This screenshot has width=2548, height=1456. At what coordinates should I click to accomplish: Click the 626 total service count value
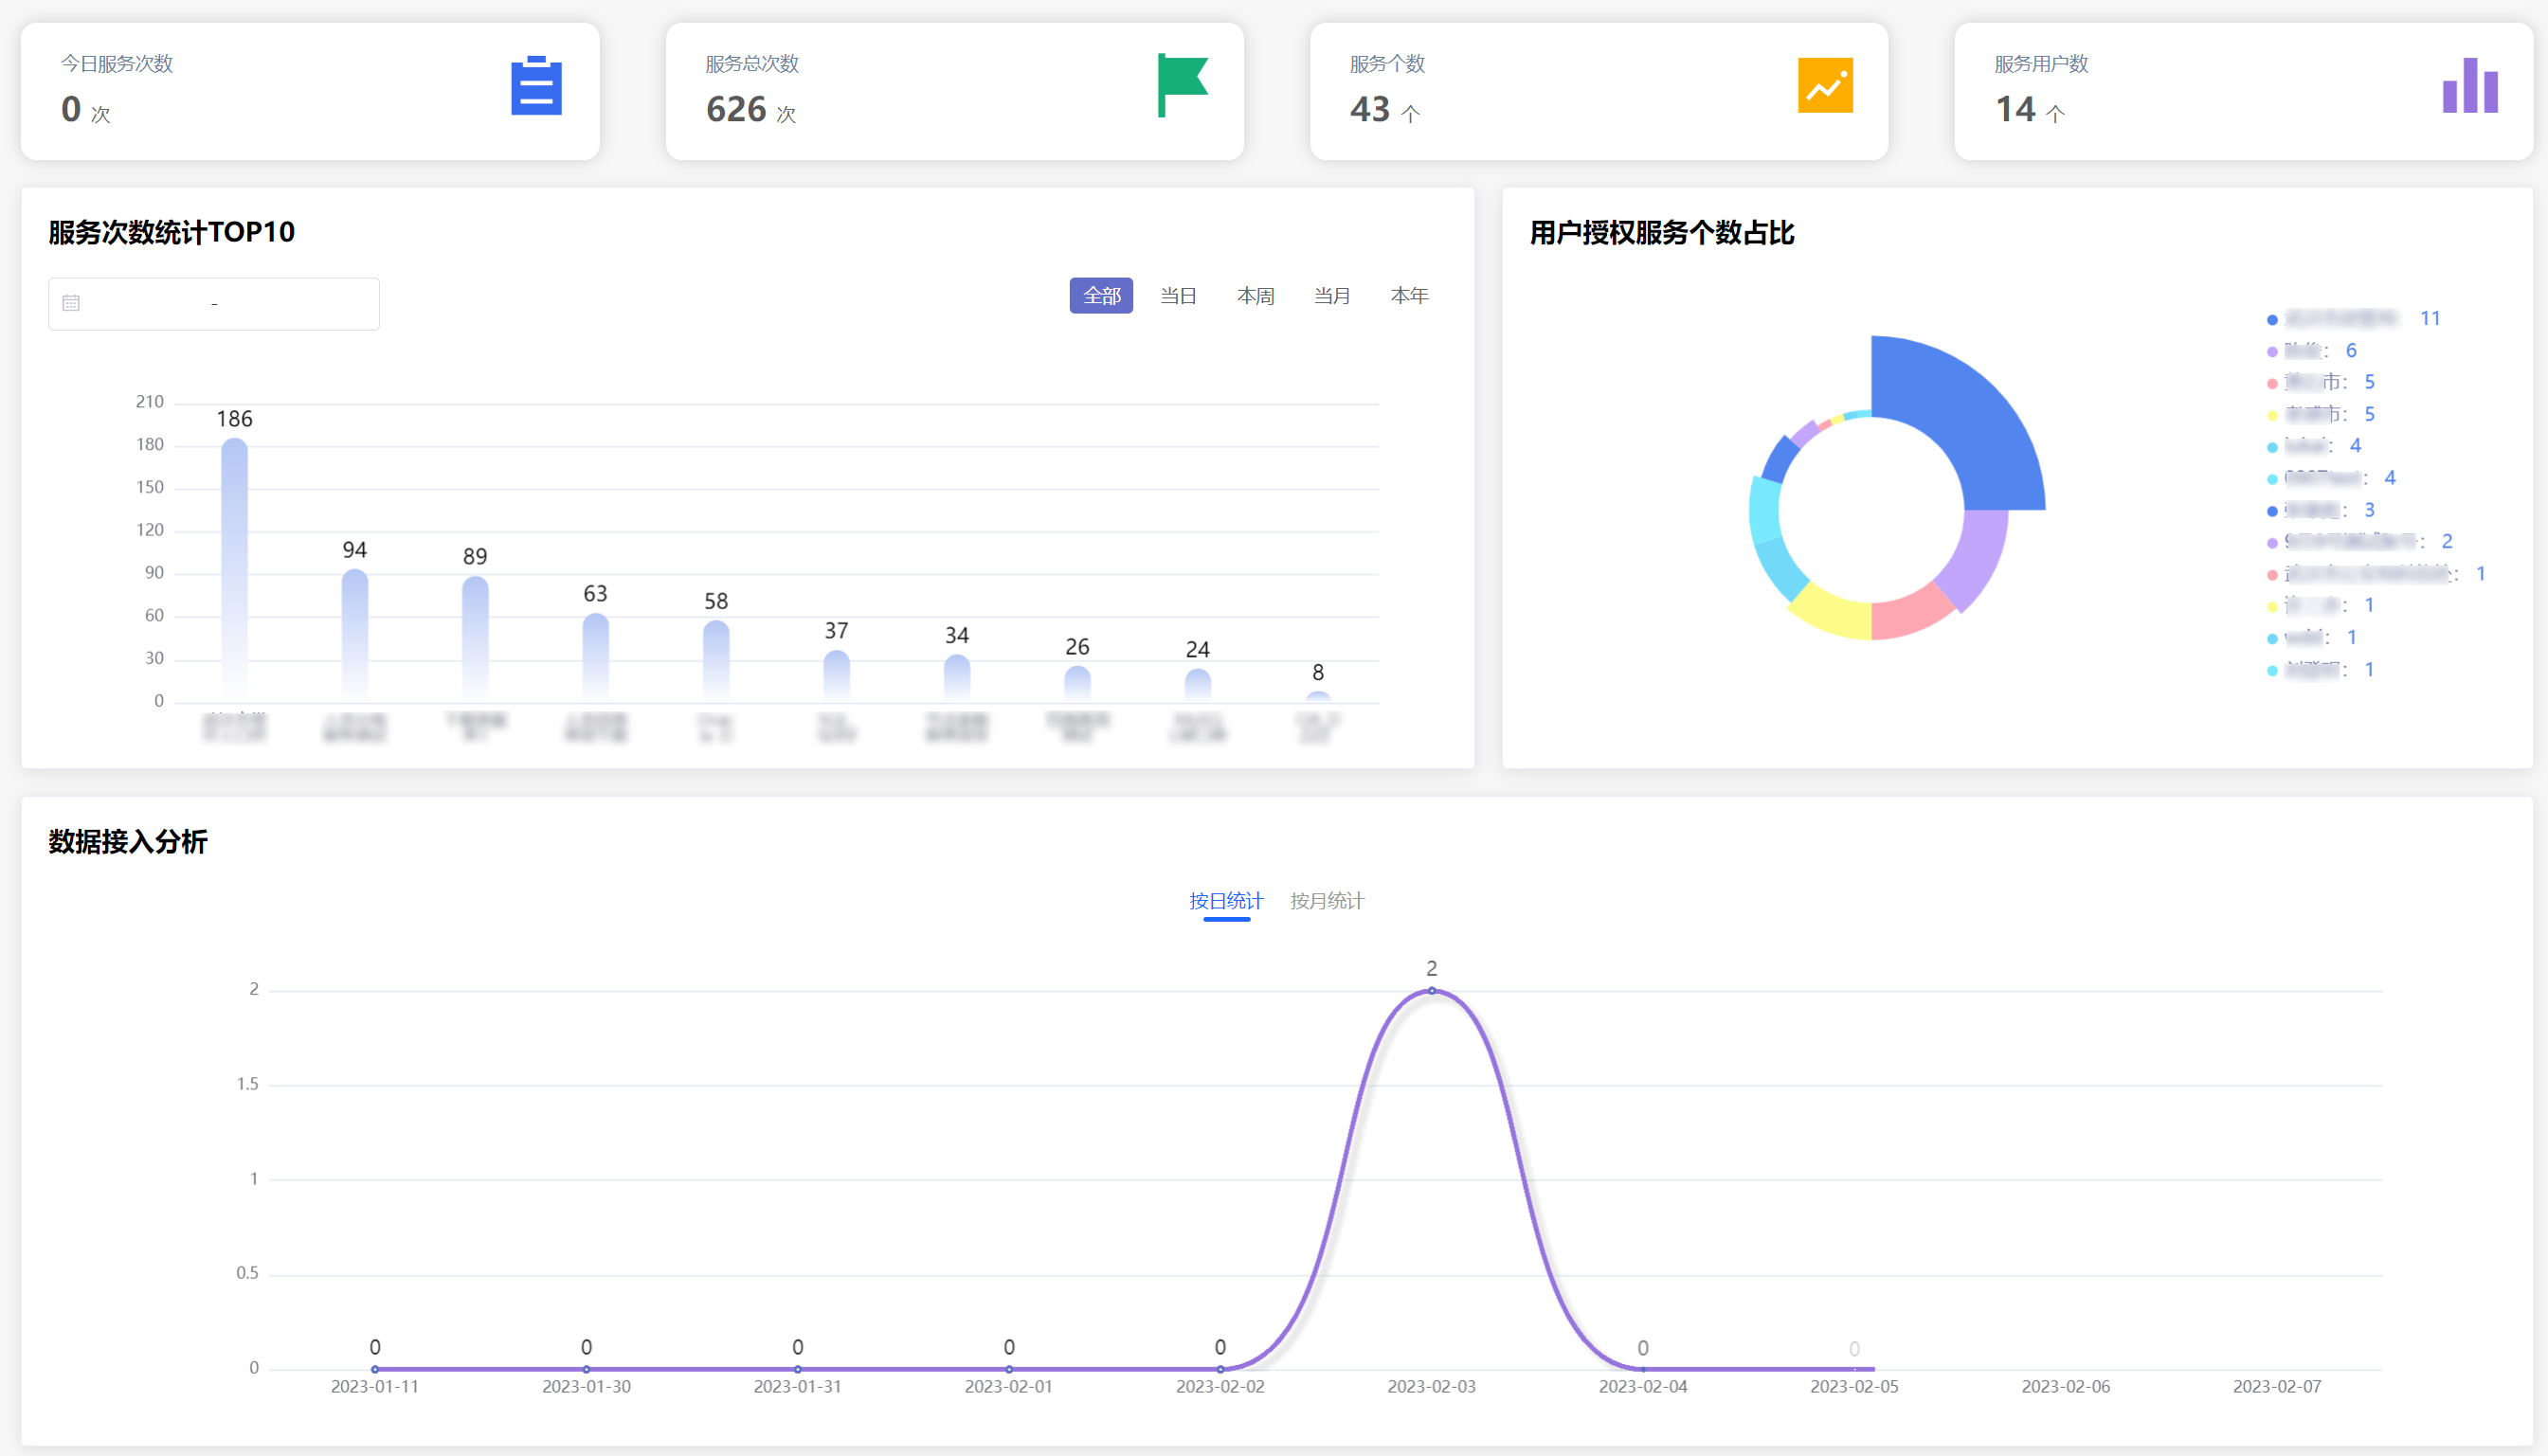coord(736,109)
